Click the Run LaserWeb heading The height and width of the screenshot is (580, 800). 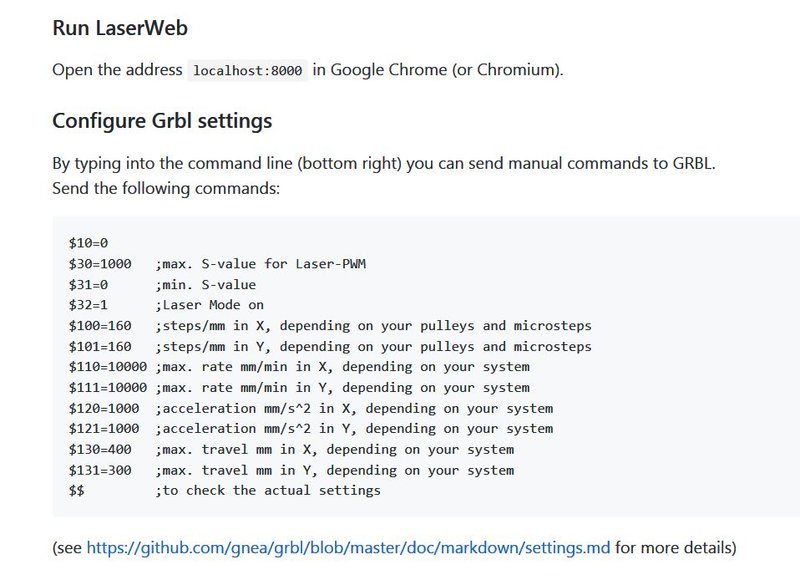120,28
